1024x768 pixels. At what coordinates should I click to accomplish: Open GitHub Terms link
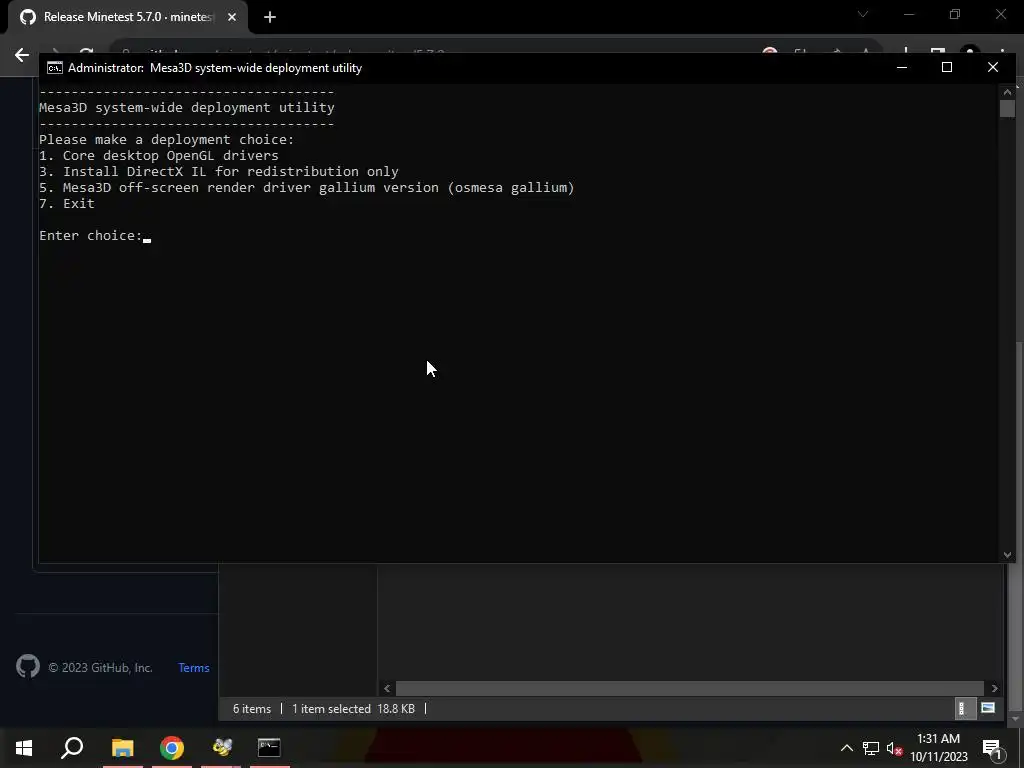pyautogui.click(x=194, y=667)
